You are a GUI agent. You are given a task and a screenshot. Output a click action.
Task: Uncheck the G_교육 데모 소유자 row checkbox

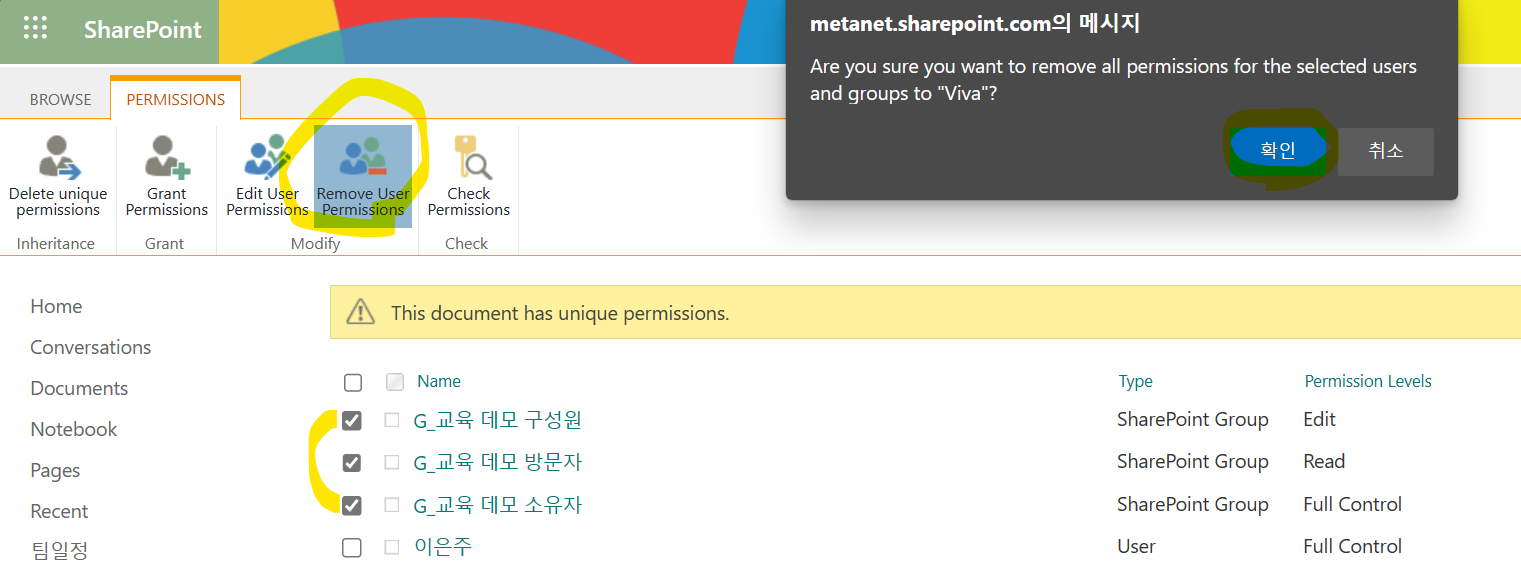click(352, 505)
